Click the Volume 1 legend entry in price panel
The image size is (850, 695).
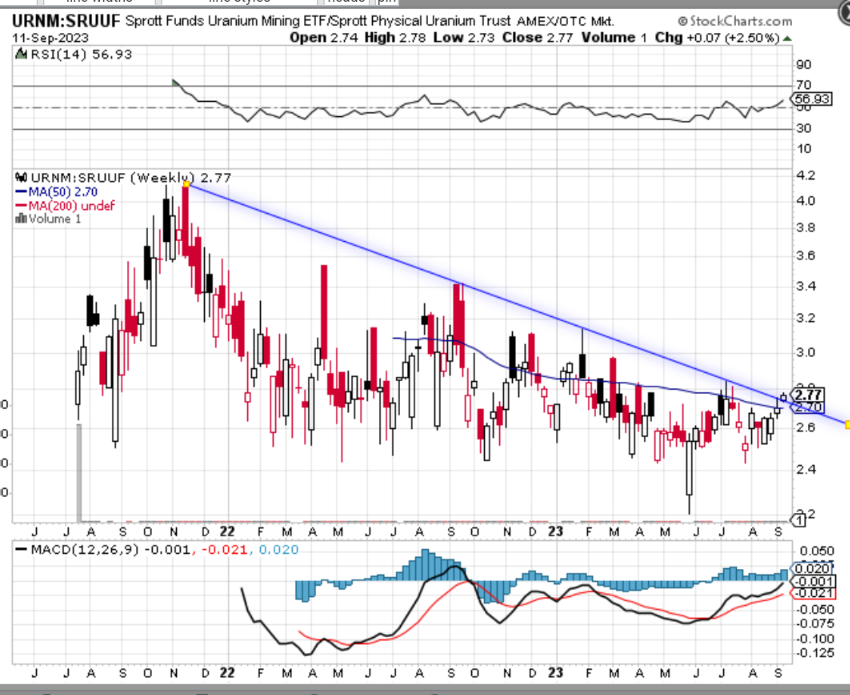[x=55, y=219]
